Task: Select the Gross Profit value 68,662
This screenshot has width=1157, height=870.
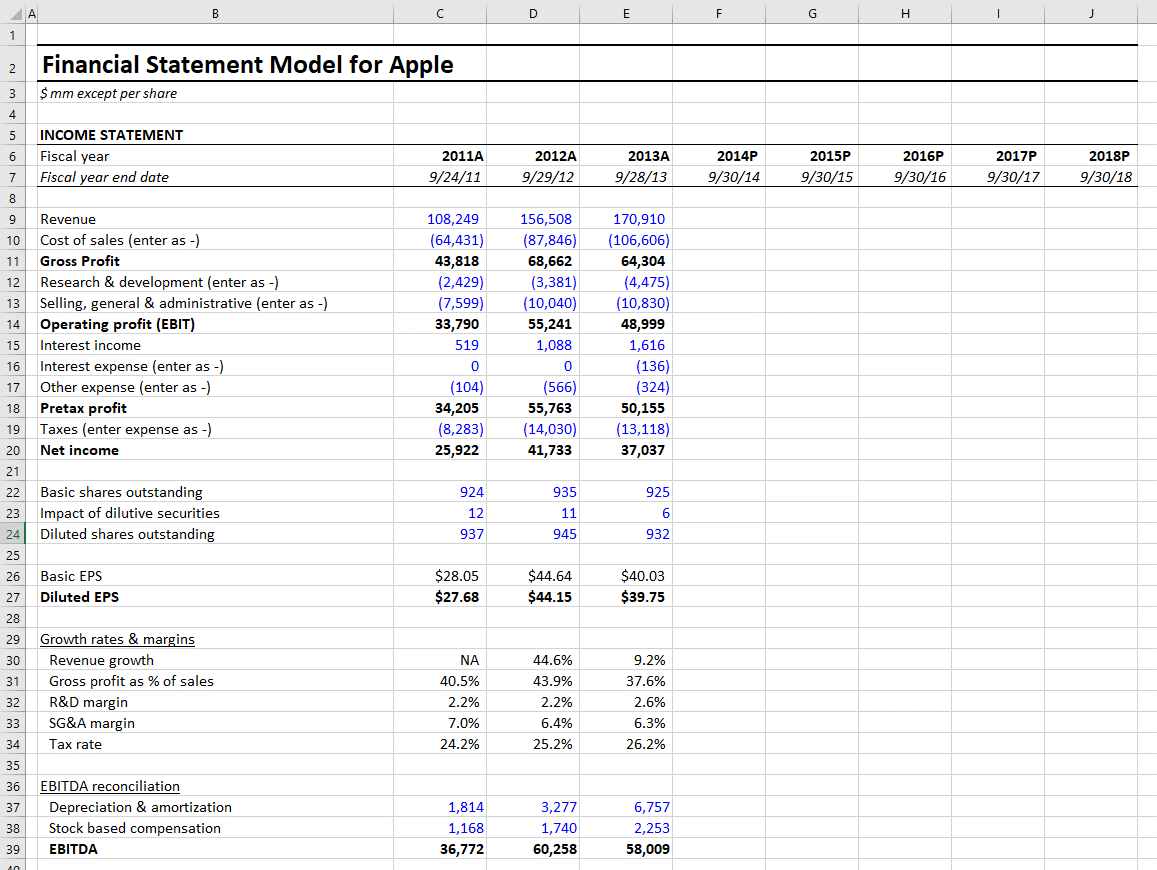Action: 533,261
